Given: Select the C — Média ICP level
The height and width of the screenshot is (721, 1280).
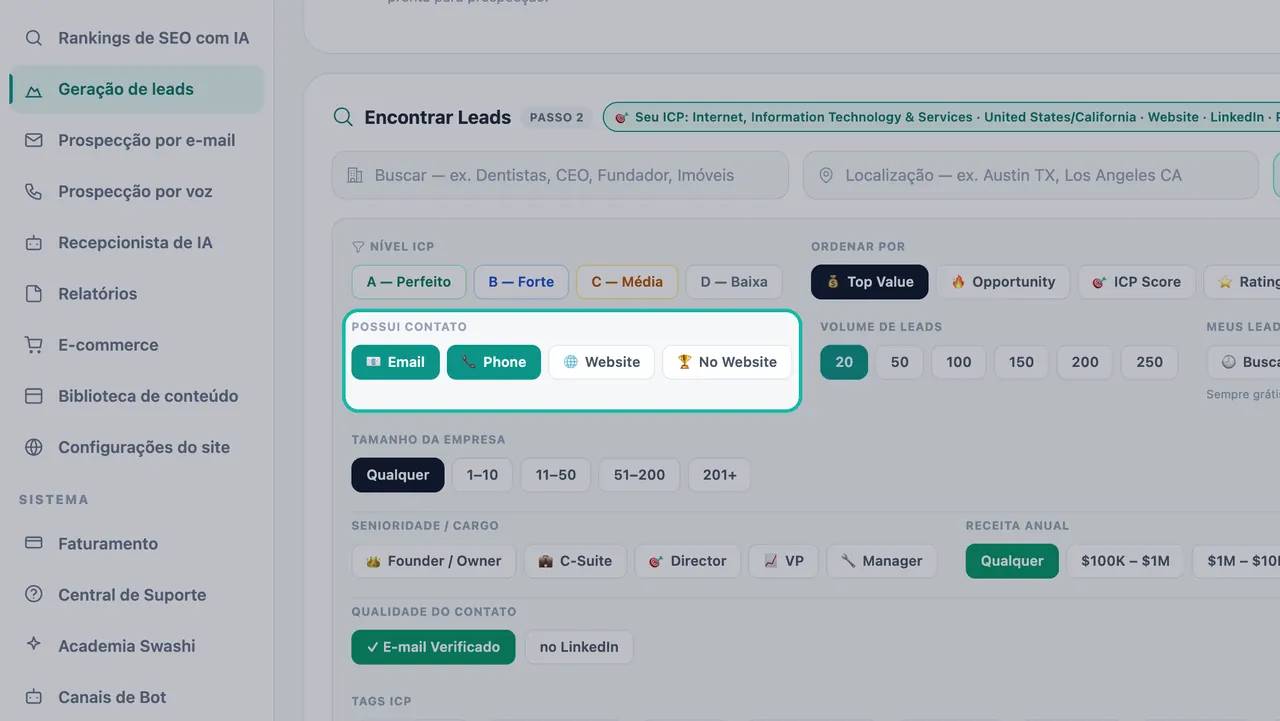Looking at the screenshot, I should point(627,282).
